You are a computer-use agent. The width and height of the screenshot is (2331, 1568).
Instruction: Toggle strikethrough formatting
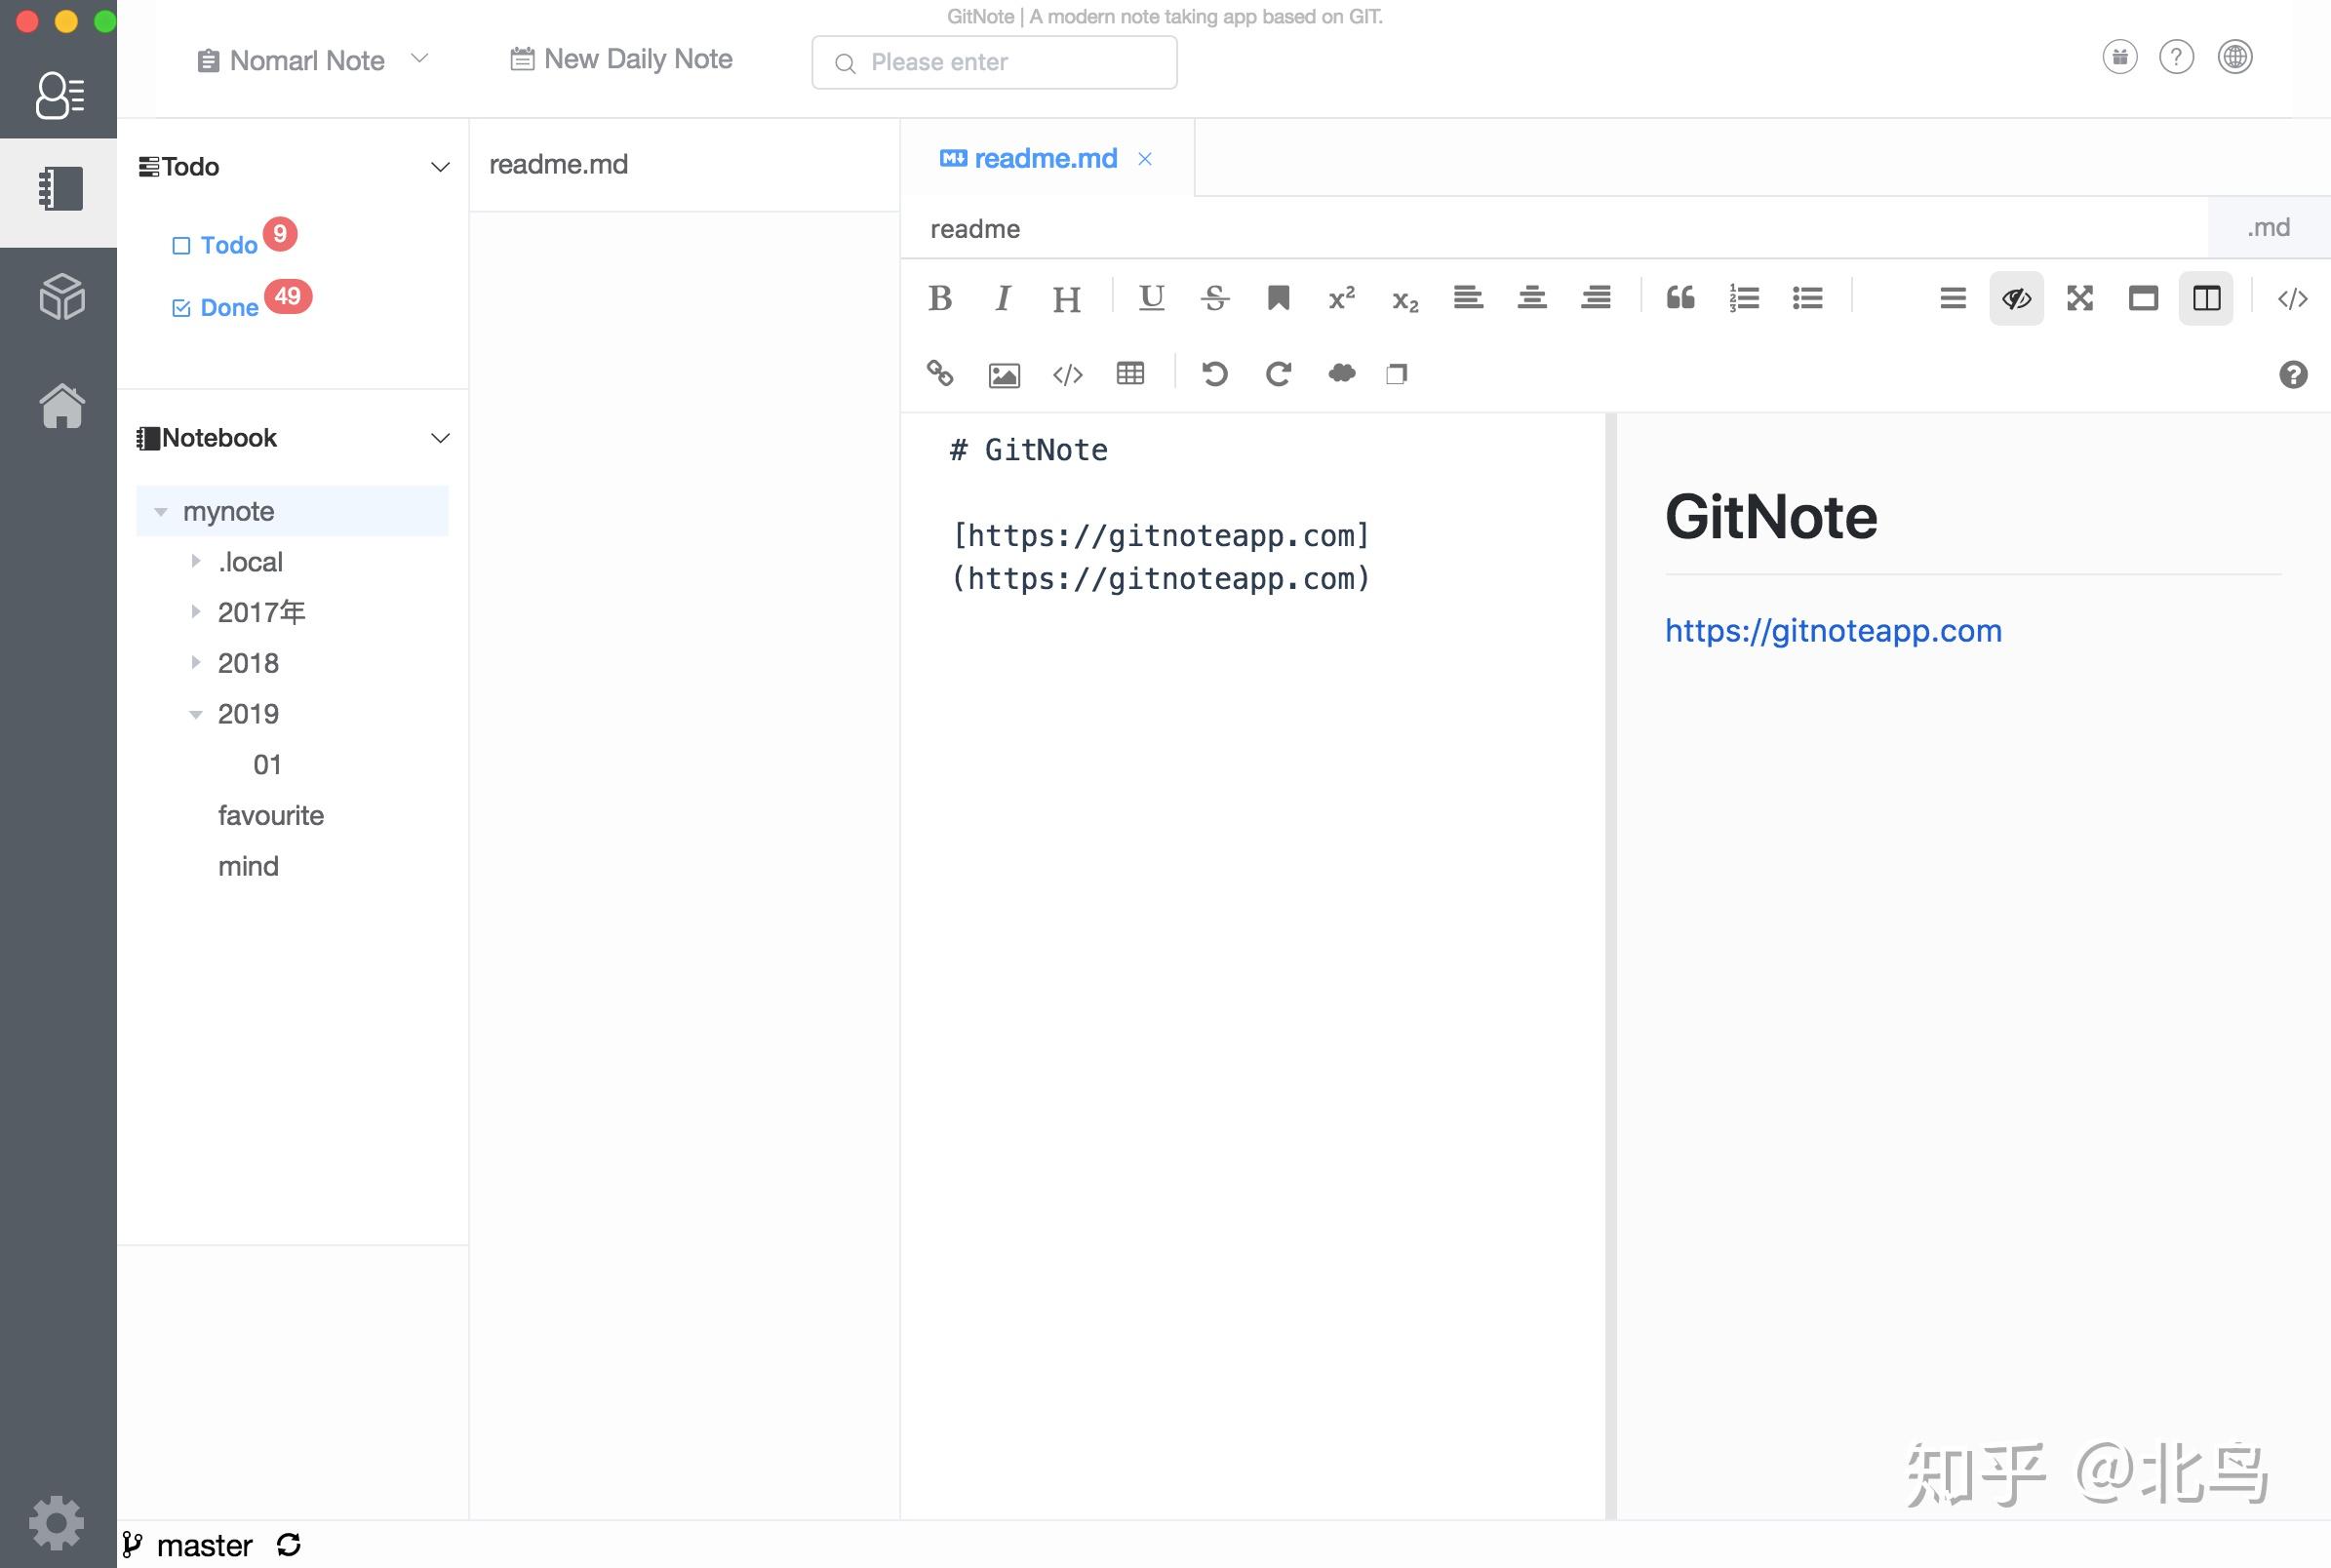[x=1215, y=298]
